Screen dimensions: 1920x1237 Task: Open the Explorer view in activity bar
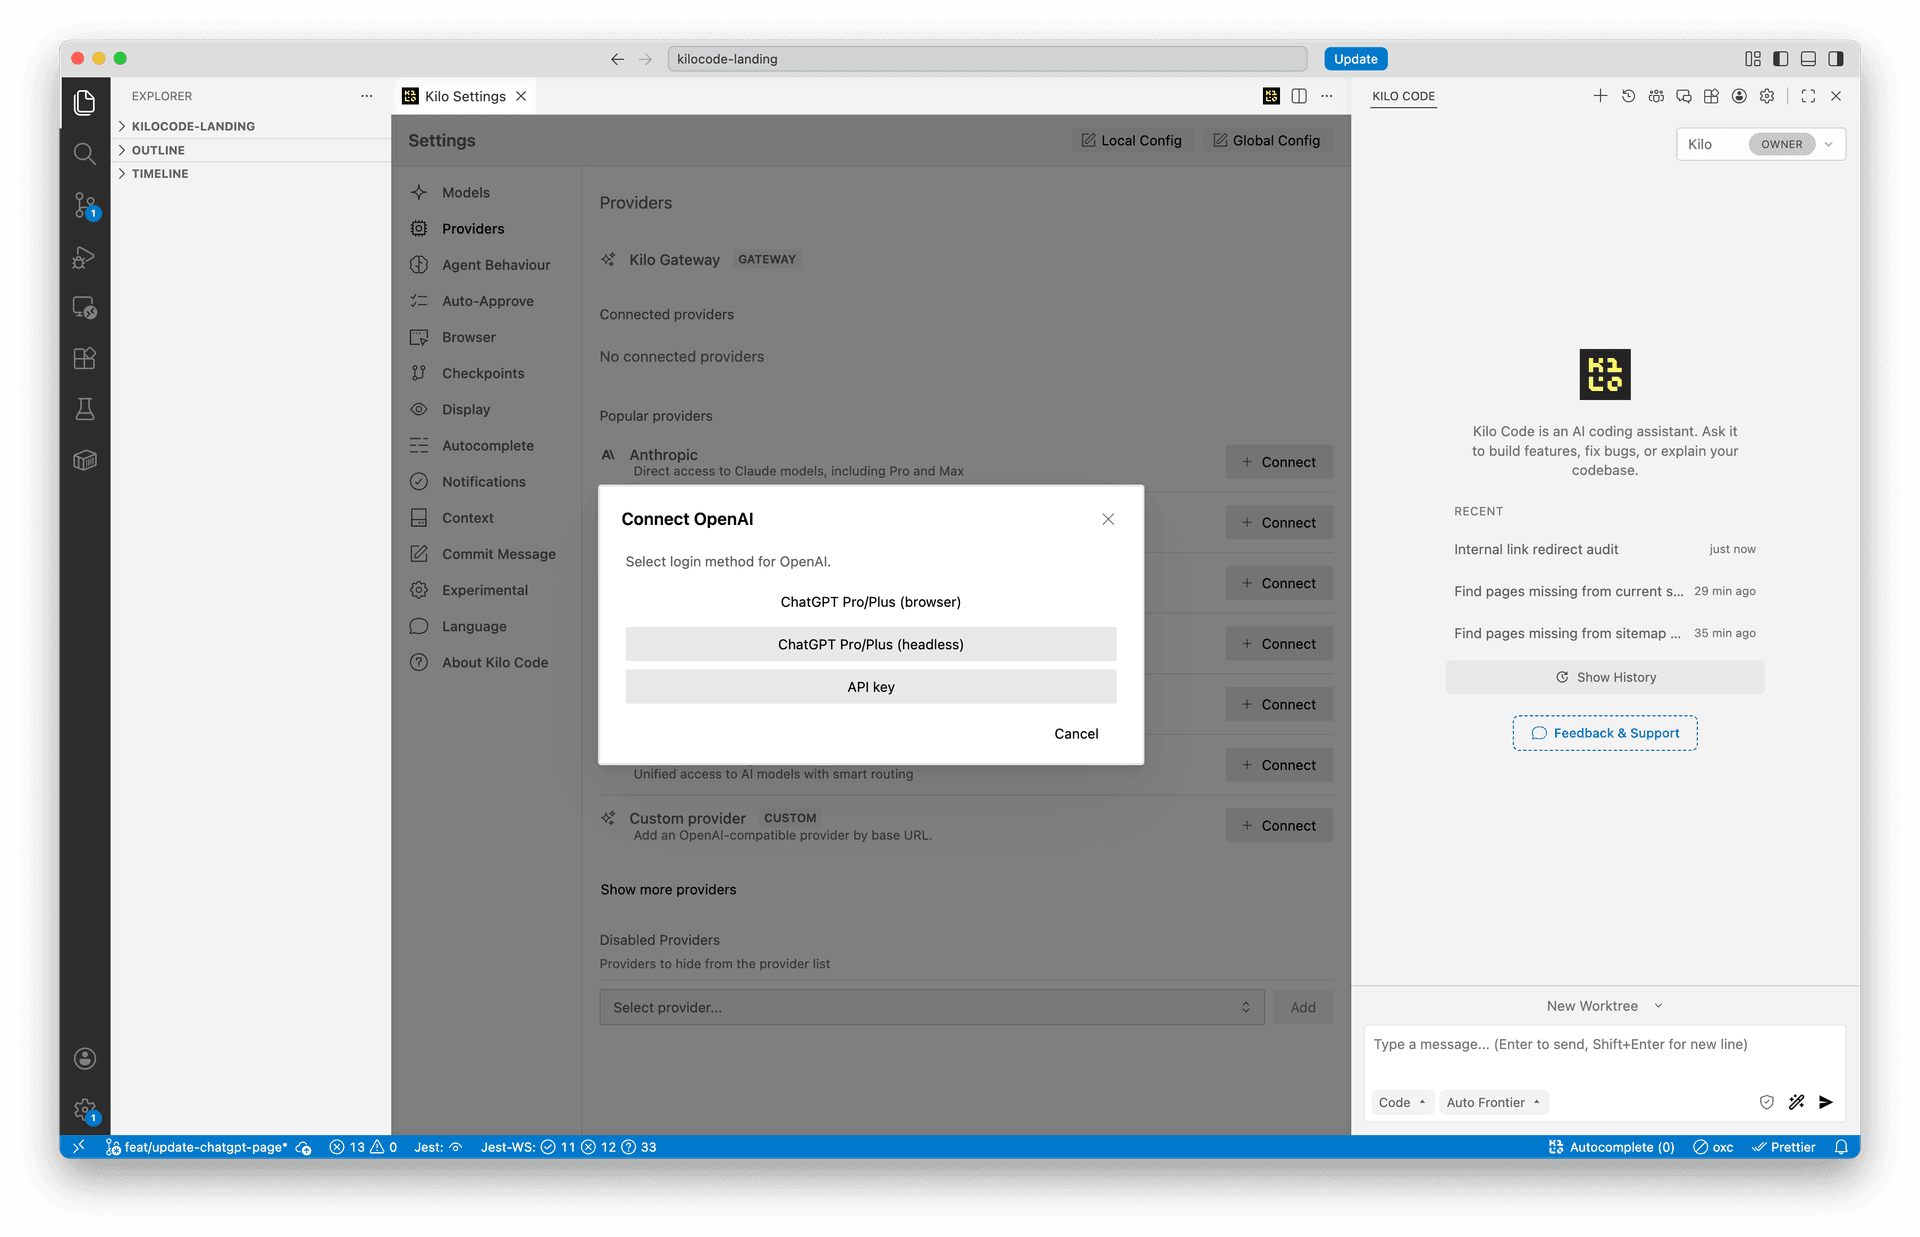pyautogui.click(x=85, y=102)
